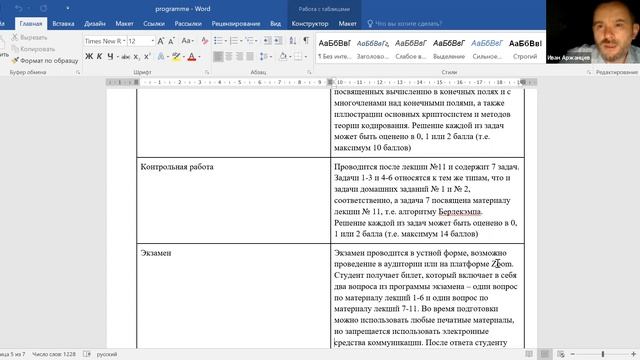Expand highlight color arrow
The height and width of the screenshot is (360, 640).
[x=184, y=57]
